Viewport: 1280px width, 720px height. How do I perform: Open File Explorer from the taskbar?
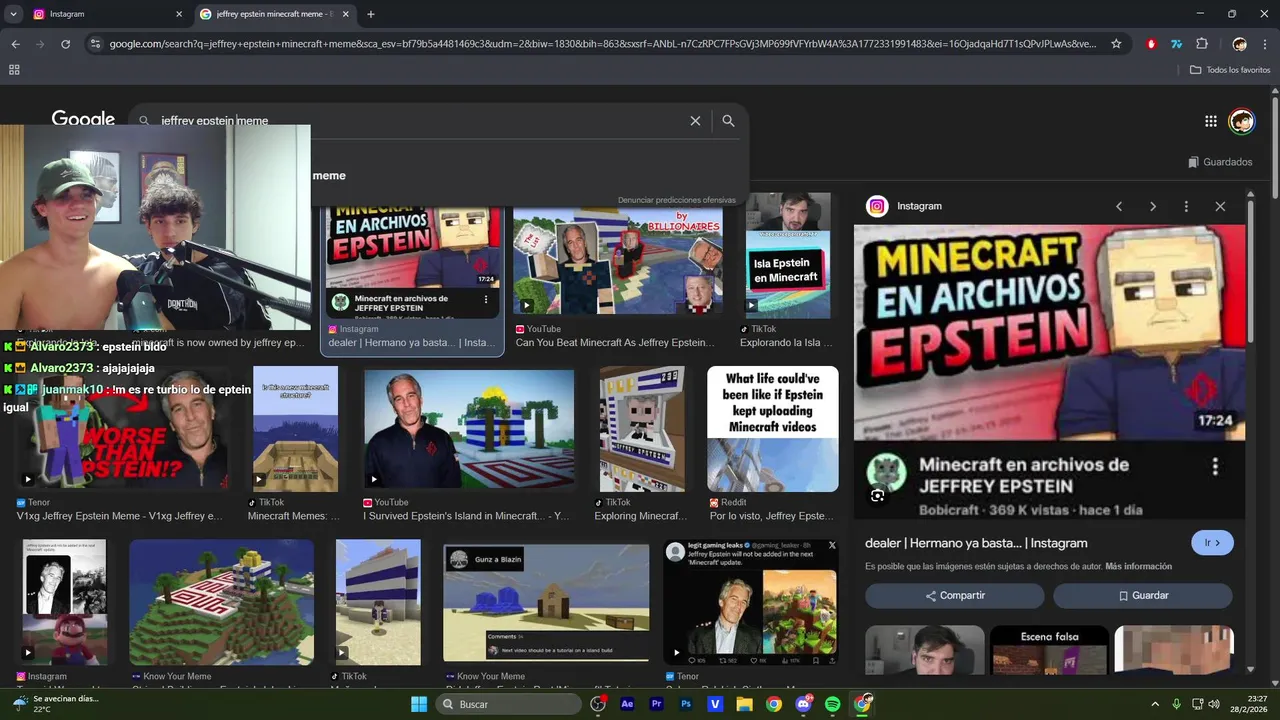(744, 704)
